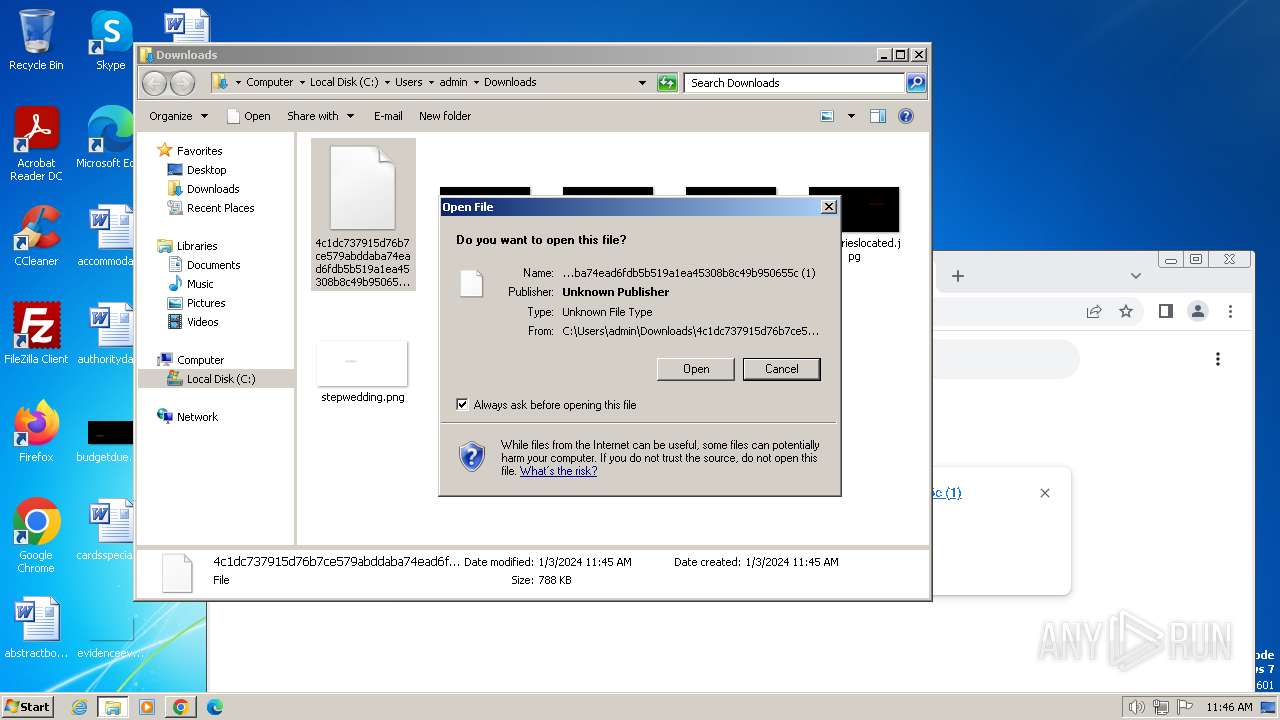Viewport: 1280px width, 720px height.
Task: Select Desktop under Favorites
Action: tap(206, 170)
